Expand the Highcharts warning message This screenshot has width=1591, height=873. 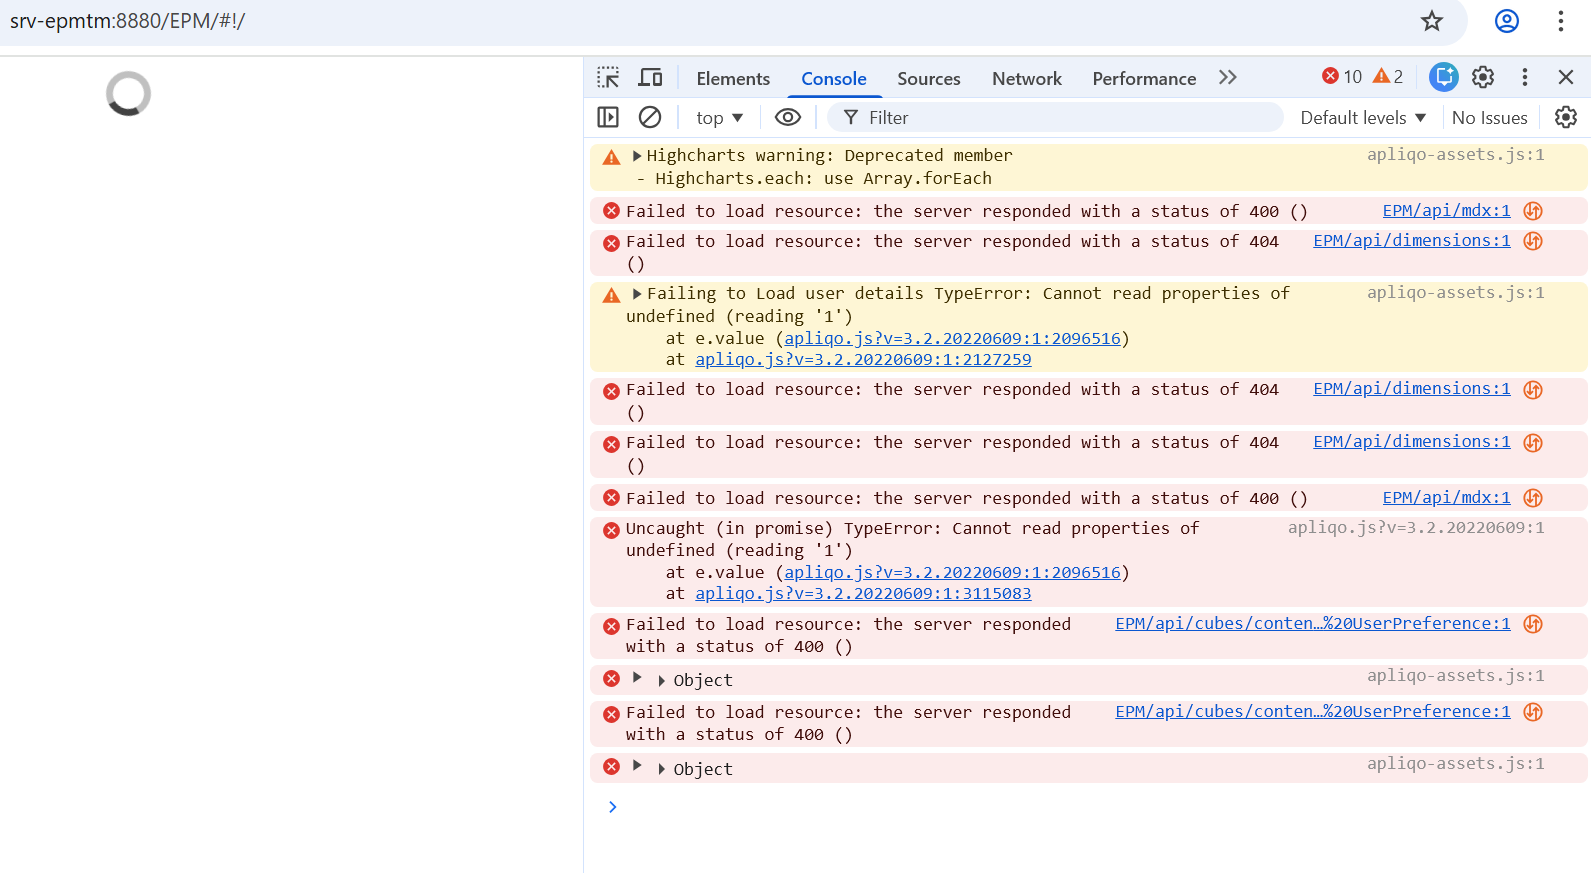[637, 156]
